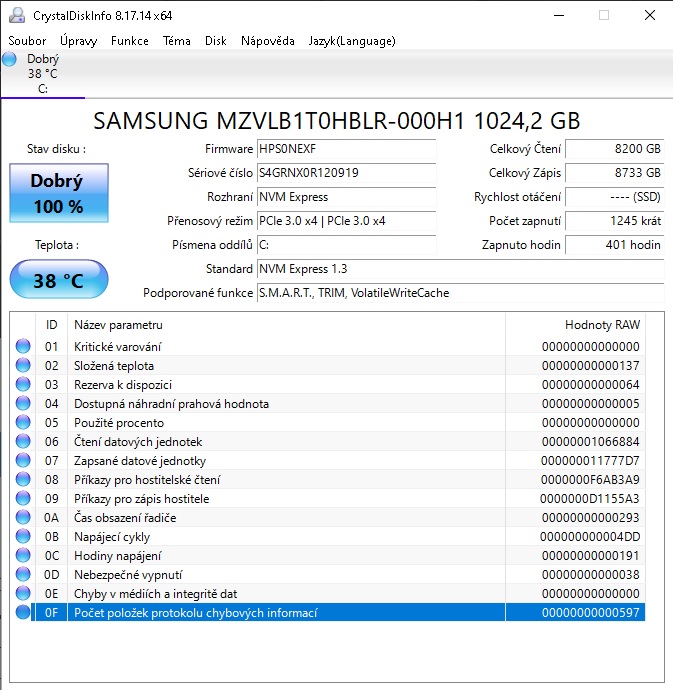Click status orb for selected row 0F

click(23, 613)
